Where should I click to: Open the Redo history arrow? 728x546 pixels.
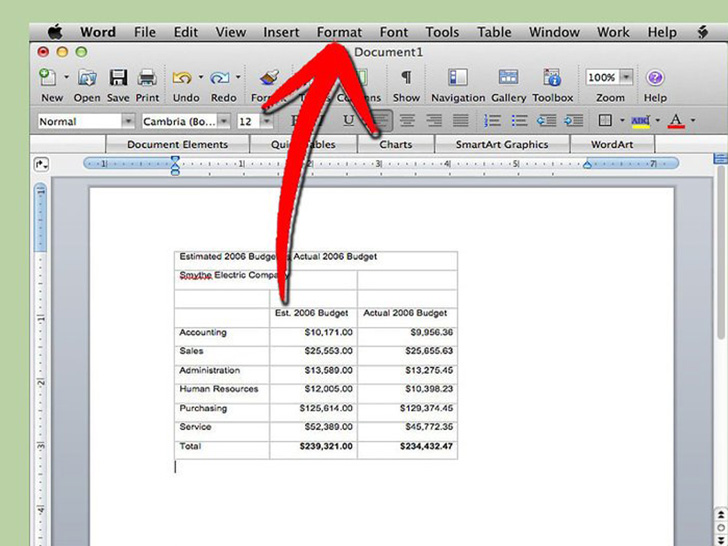point(238,77)
